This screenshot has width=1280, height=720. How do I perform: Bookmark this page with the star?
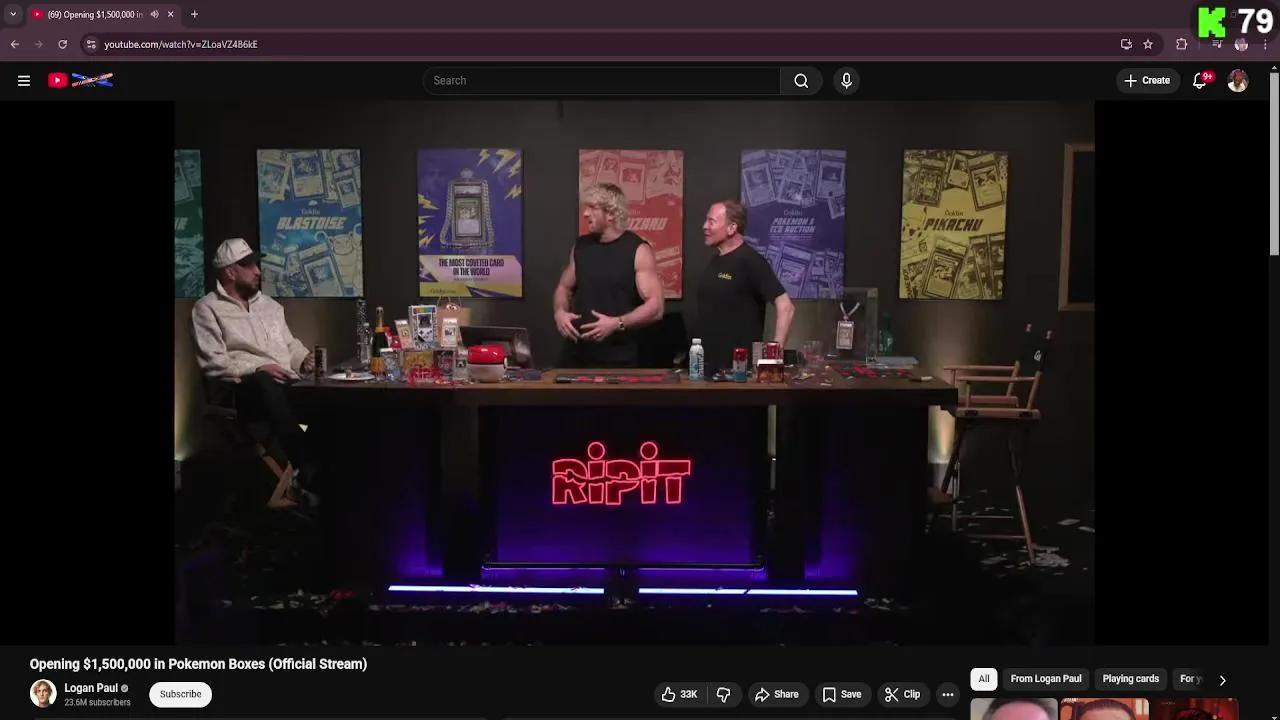[1148, 44]
